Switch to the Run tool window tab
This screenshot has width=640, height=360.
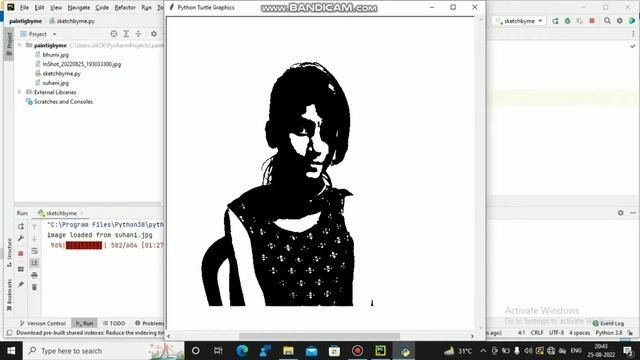click(x=84, y=323)
